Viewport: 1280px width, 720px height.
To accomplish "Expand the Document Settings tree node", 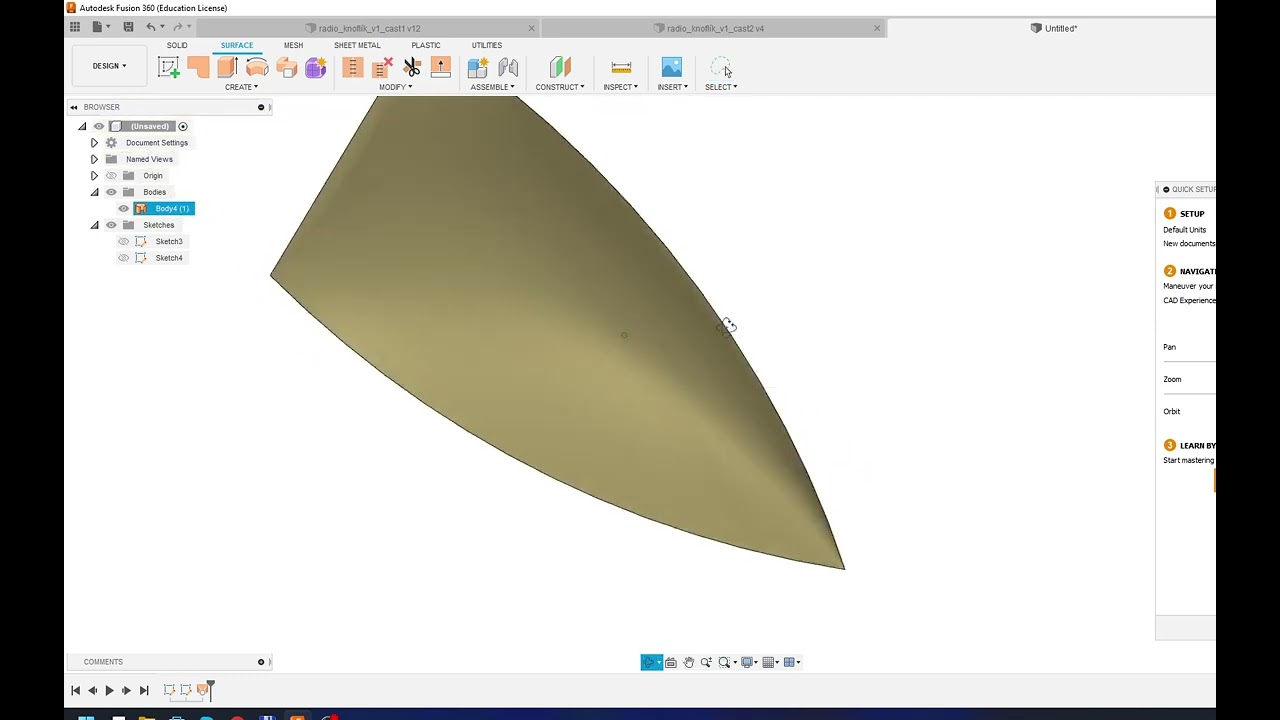I will [x=94, y=143].
